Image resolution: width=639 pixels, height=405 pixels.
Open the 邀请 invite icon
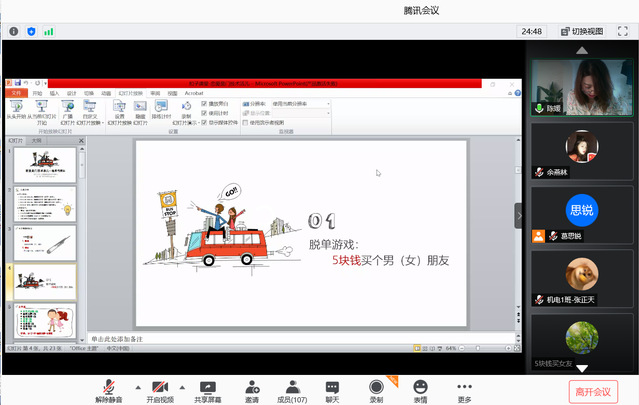click(251, 385)
